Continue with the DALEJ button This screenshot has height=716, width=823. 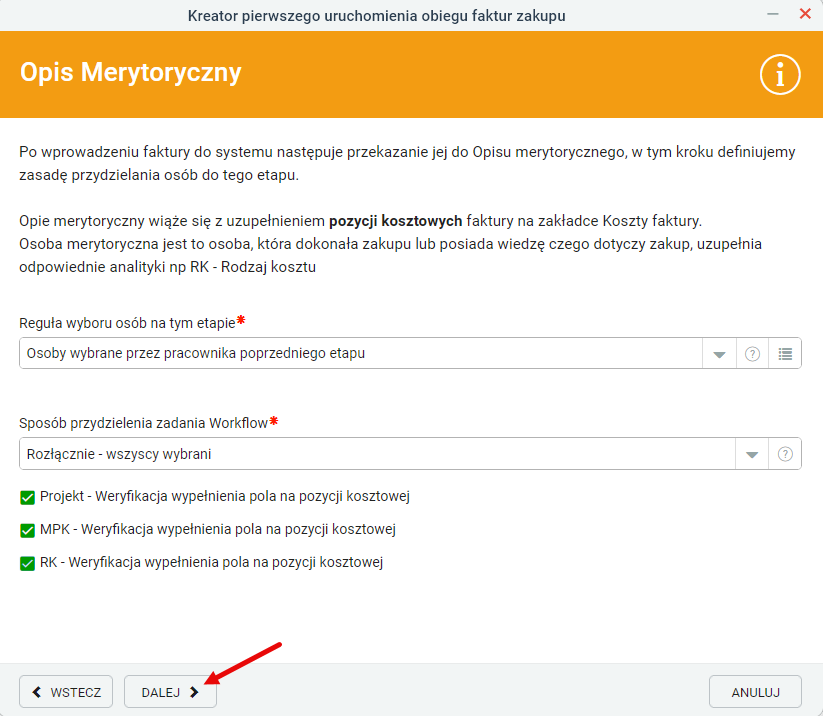pyautogui.click(x=170, y=692)
